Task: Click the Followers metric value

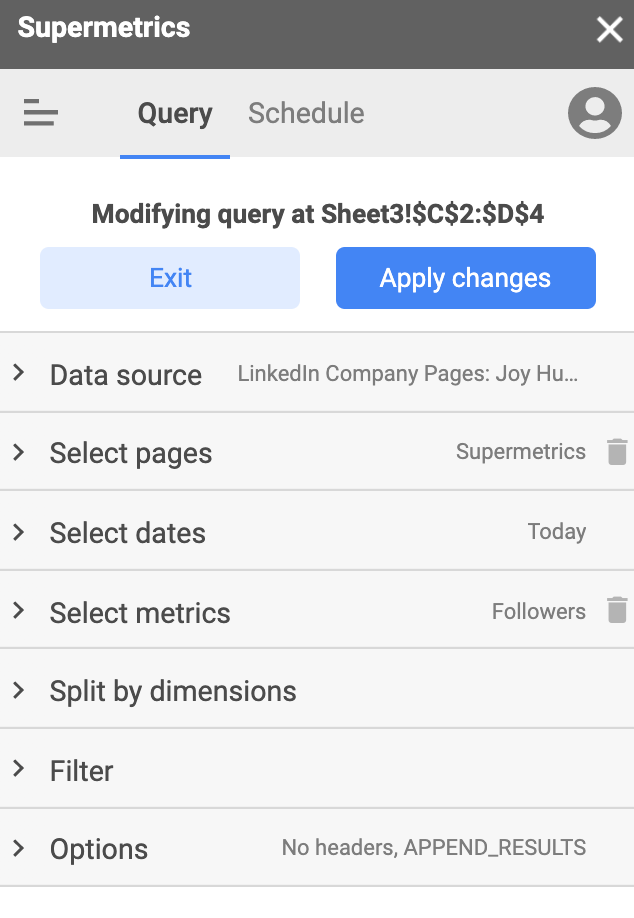Action: [538, 611]
